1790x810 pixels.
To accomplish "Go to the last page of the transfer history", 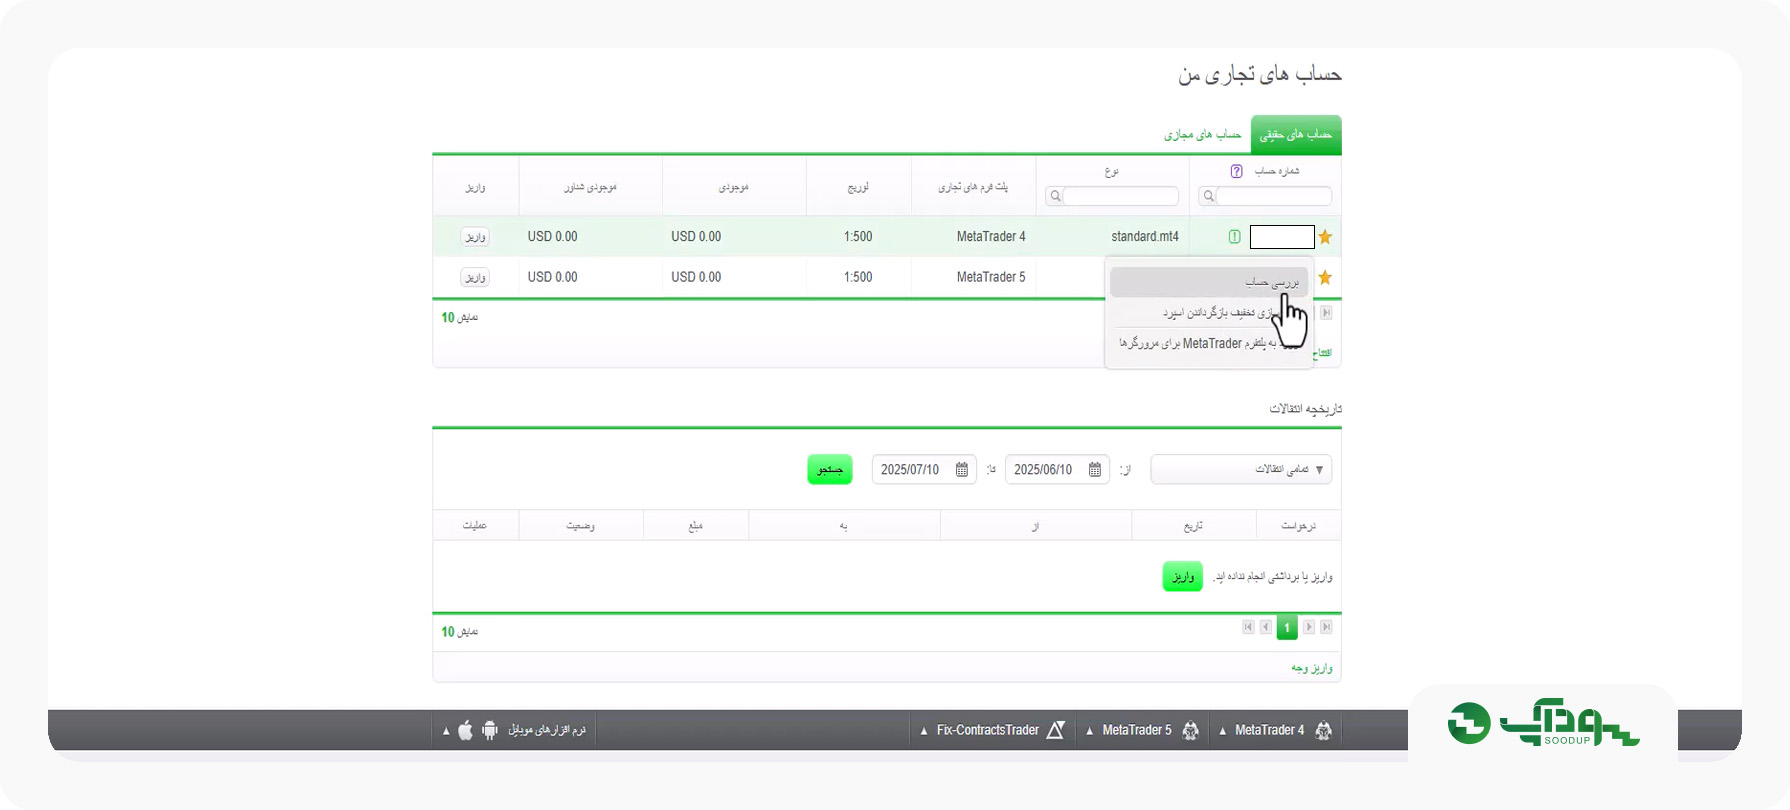I will (1326, 627).
